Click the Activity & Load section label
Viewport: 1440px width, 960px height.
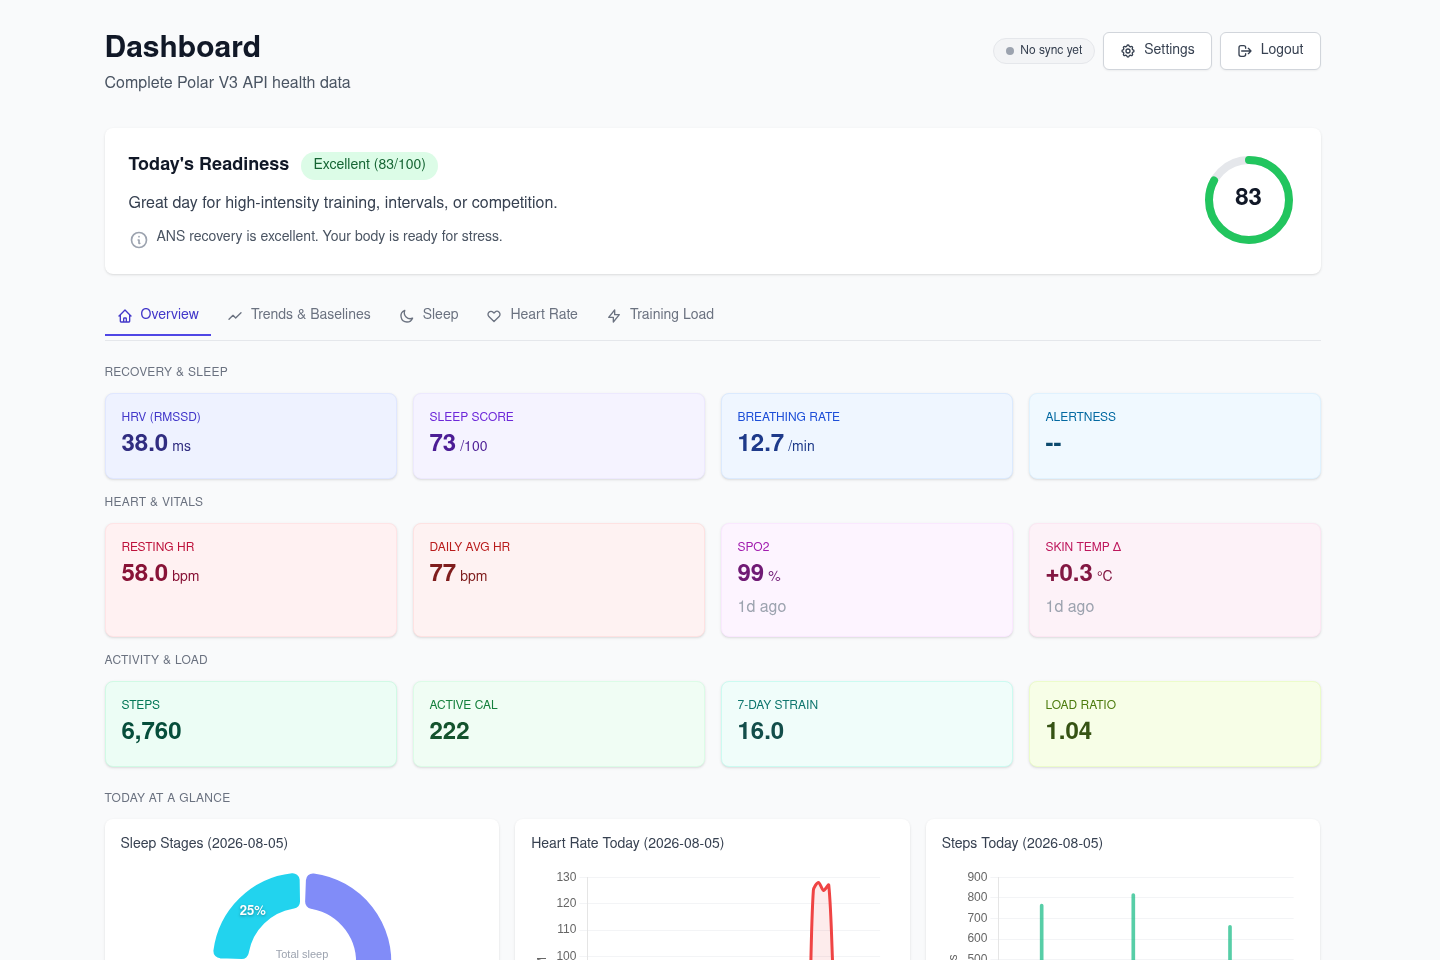coord(156,660)
